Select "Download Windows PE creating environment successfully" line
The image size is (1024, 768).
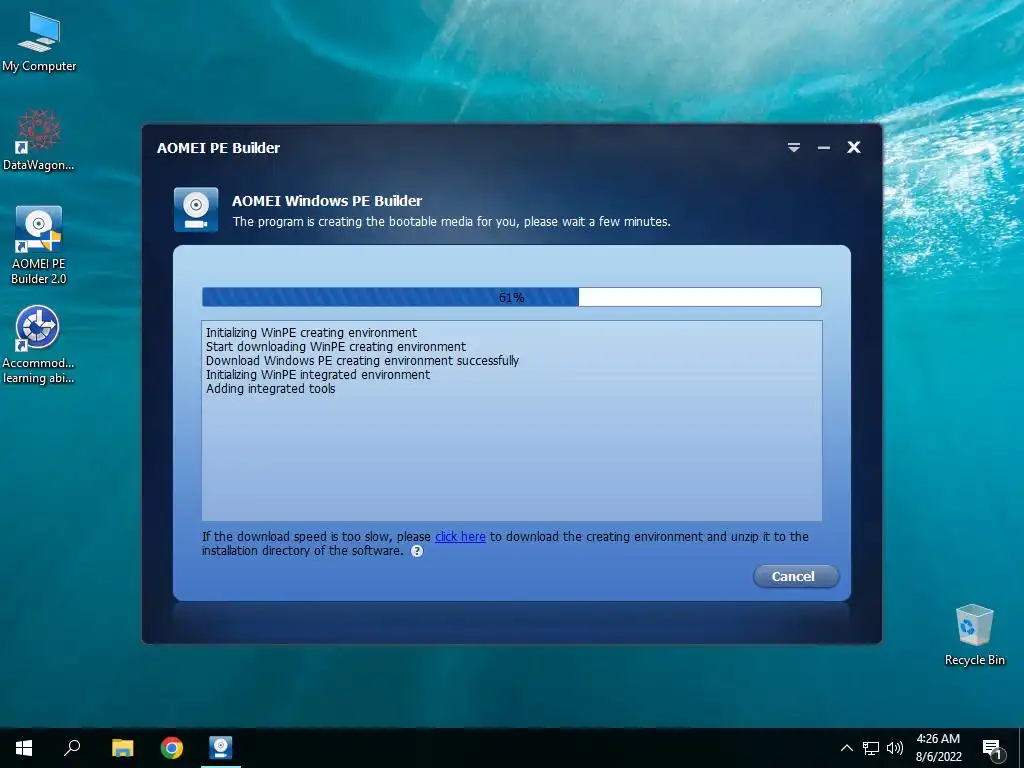tap(362, 360)
